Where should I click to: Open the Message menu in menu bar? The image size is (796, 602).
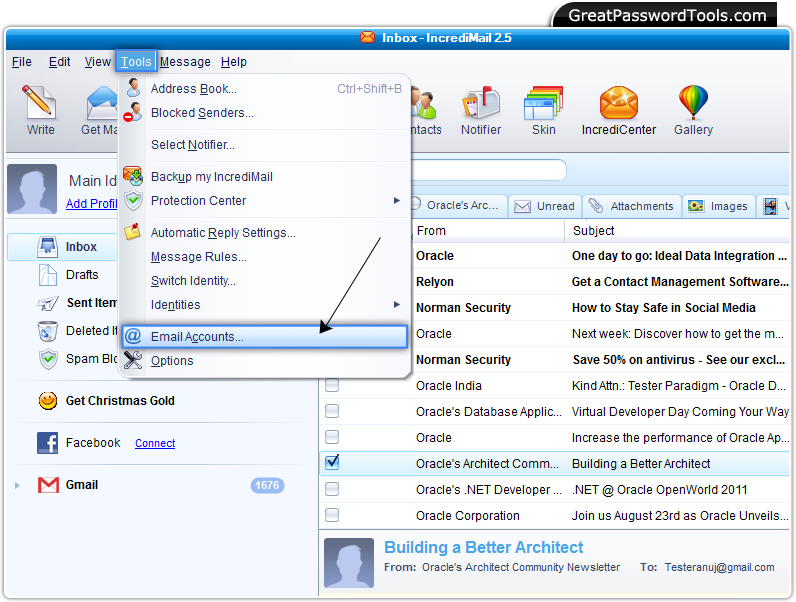pos(185,62)
